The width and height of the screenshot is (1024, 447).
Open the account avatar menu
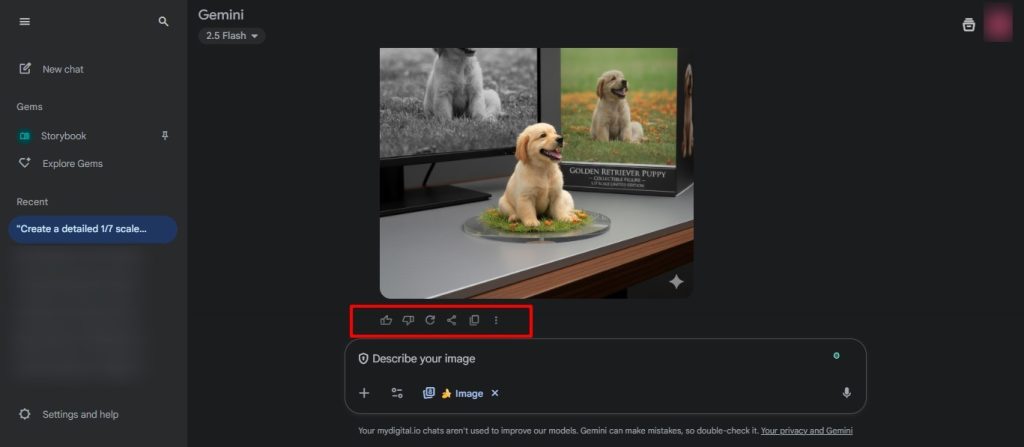pyautogui.click(x=997, y=24)
